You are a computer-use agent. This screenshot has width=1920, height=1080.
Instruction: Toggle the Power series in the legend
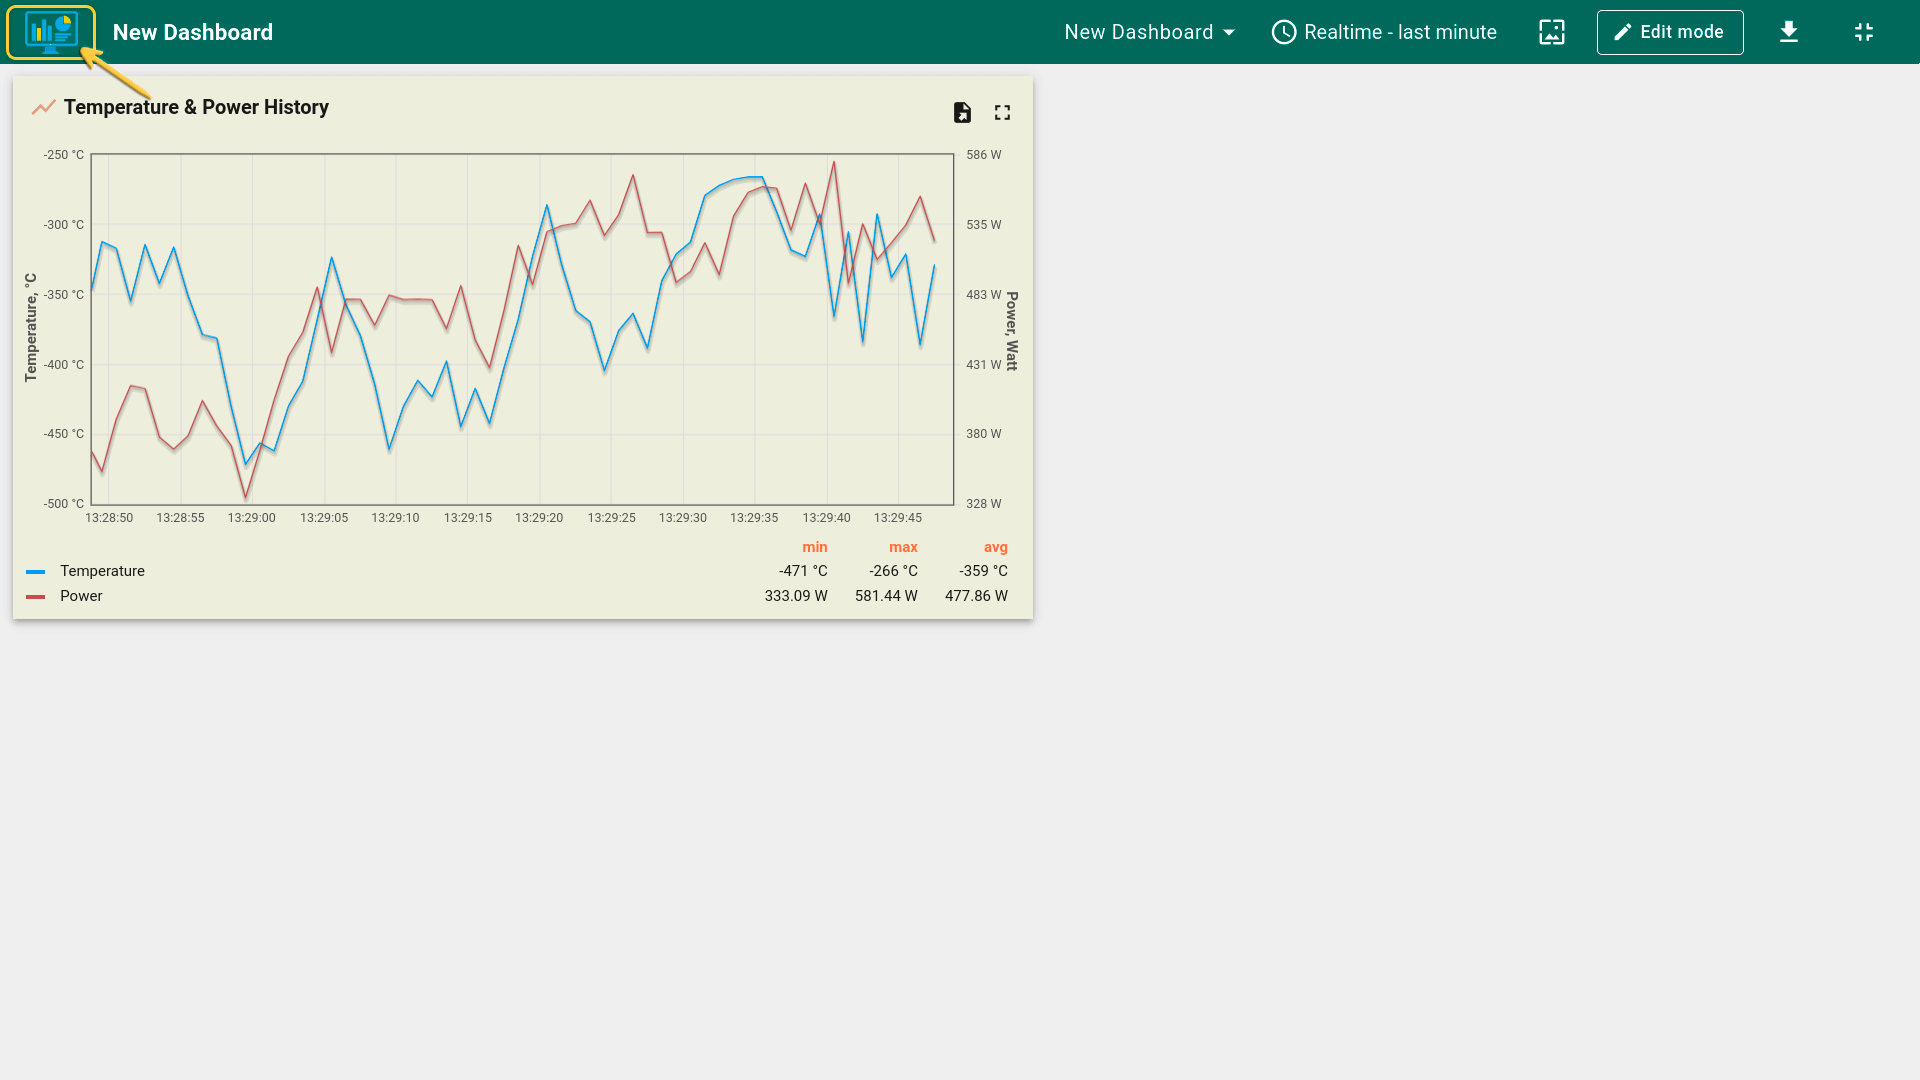pyautogui.click(x=81, y=596)
